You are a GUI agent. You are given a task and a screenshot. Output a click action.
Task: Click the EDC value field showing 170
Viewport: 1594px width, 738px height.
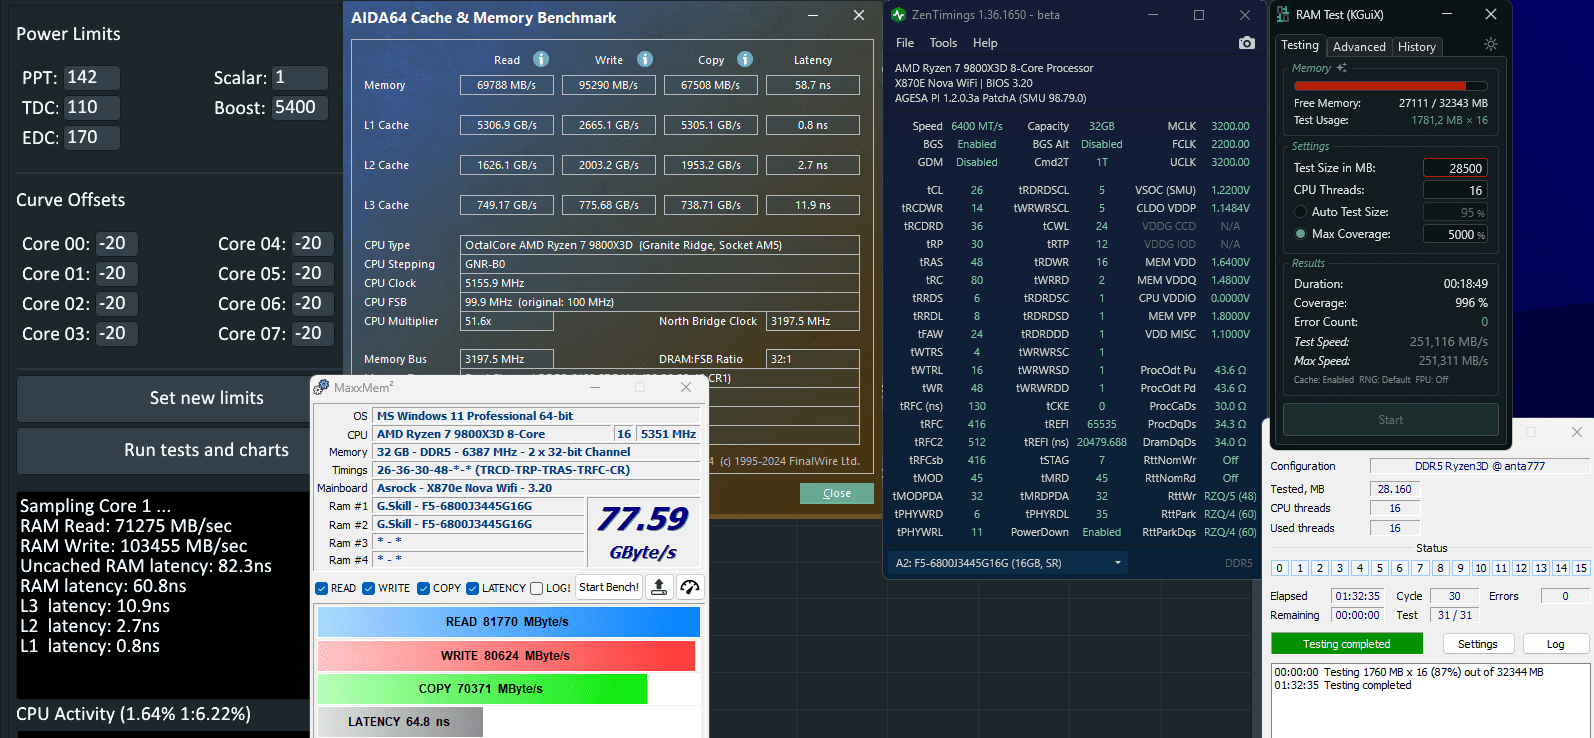coord(92,138)
